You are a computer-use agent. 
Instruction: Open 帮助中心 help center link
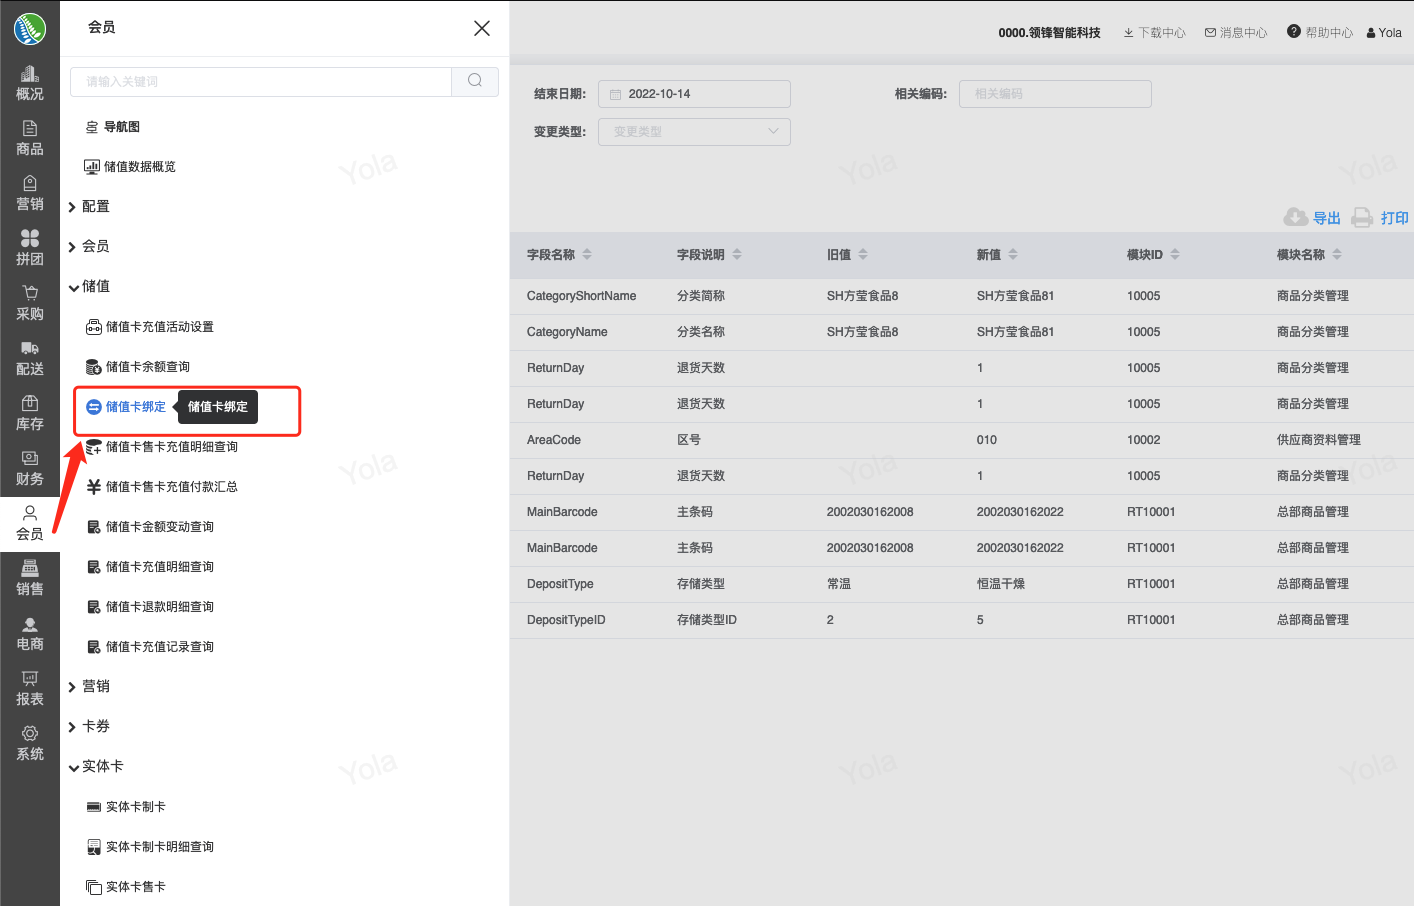pos(1329,33)
